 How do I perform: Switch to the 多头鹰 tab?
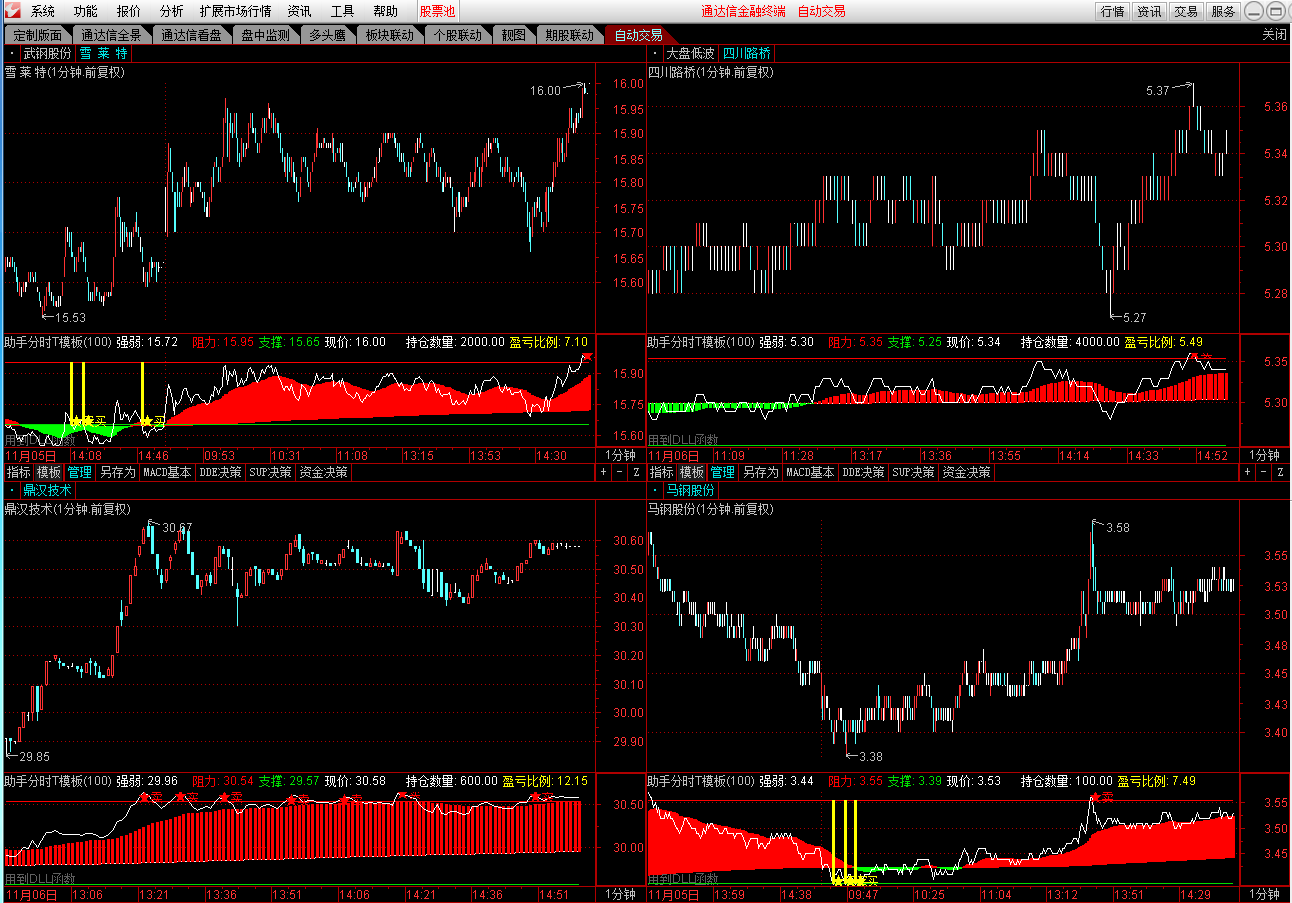326,35
